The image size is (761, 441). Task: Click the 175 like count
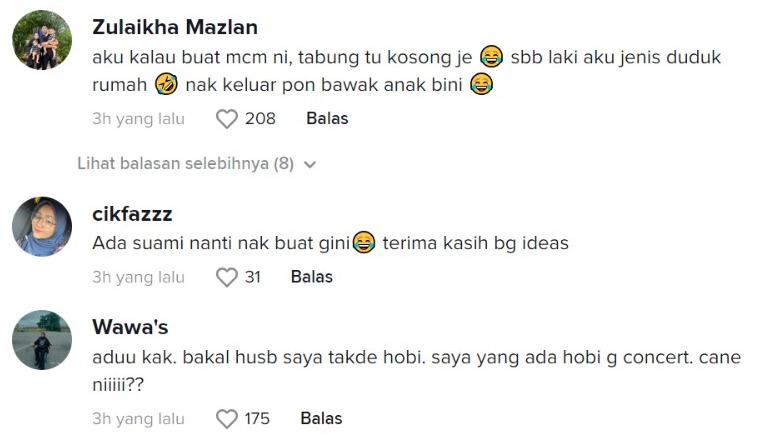tap(257, 419)
